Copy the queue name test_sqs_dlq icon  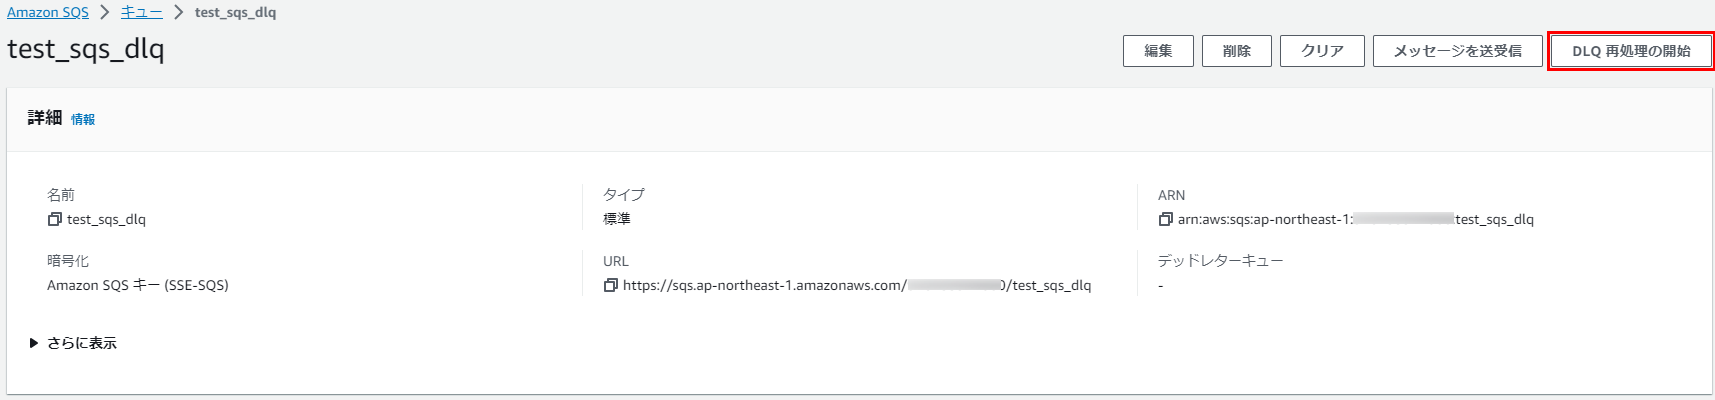(x=55, y=219)
